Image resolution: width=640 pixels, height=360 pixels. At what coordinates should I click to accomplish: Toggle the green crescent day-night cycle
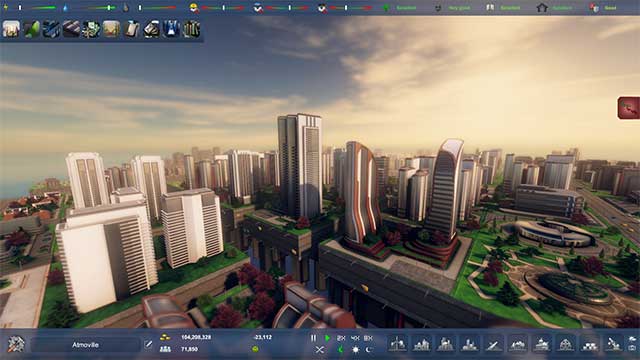[341, 350]
